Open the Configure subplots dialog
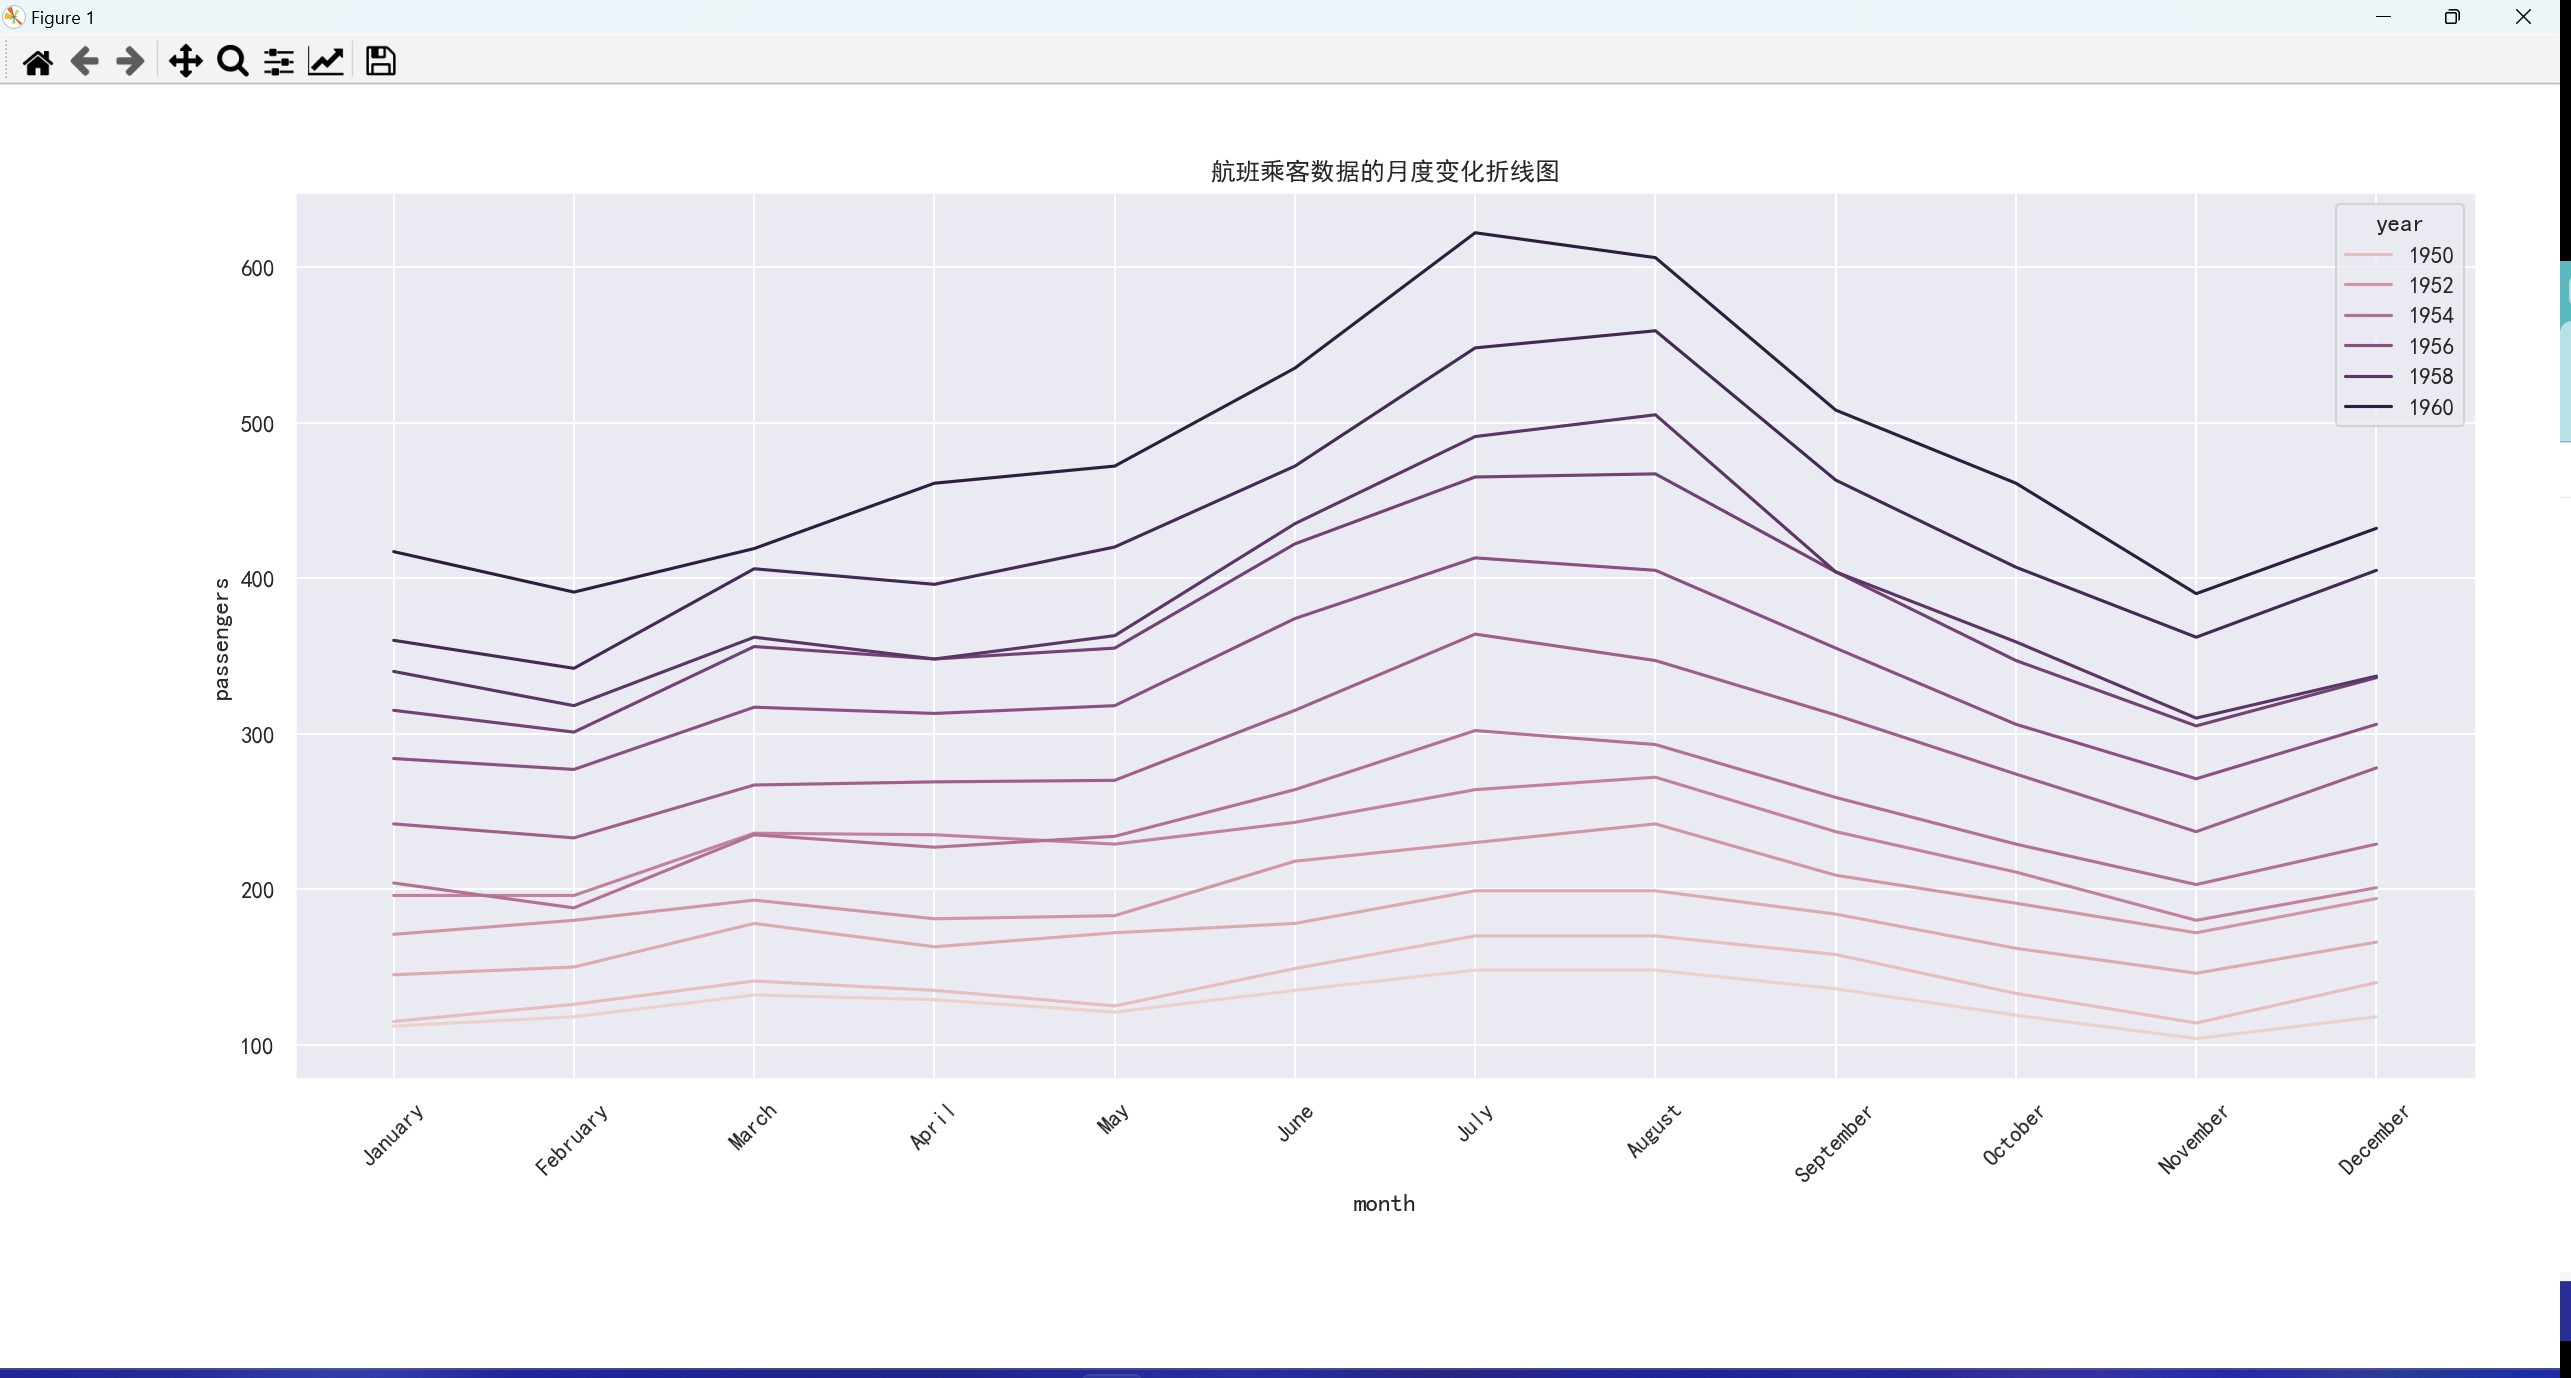This screenshot has width=2571, height=1378. click(x=278, y=62)
